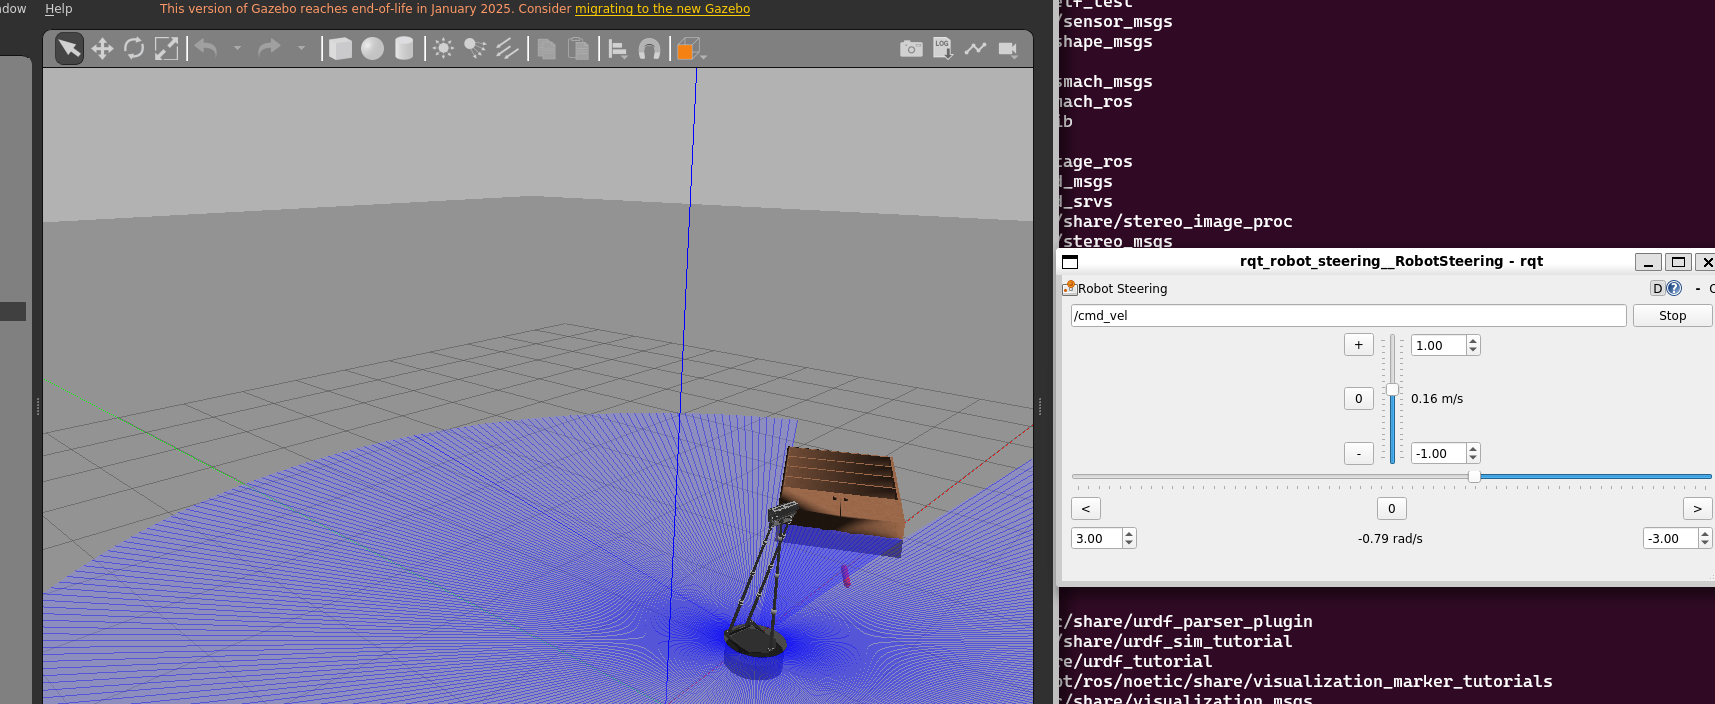Open the undo history dropdown arrow

point(237,48)
